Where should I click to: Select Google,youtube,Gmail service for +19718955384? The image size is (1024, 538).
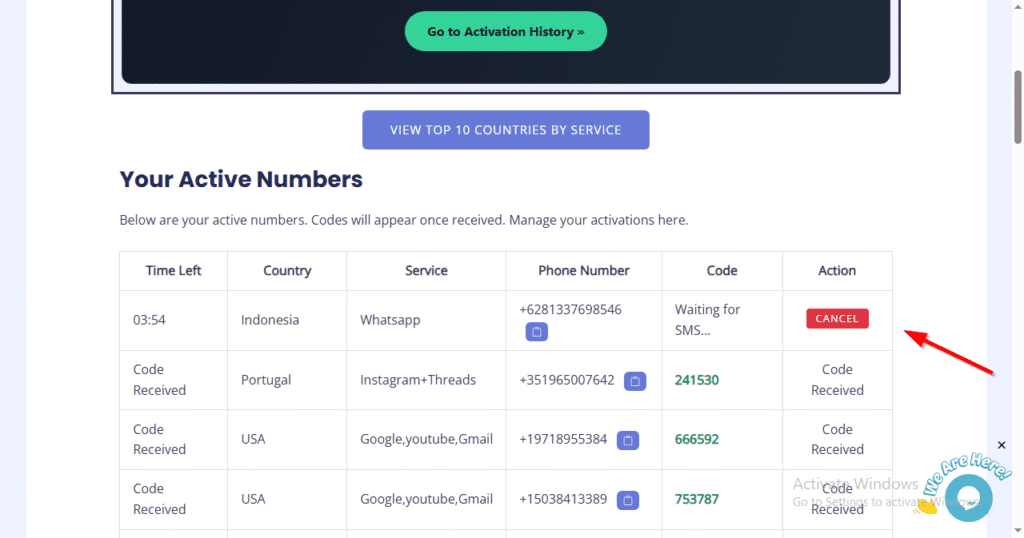tap(426, 439)
